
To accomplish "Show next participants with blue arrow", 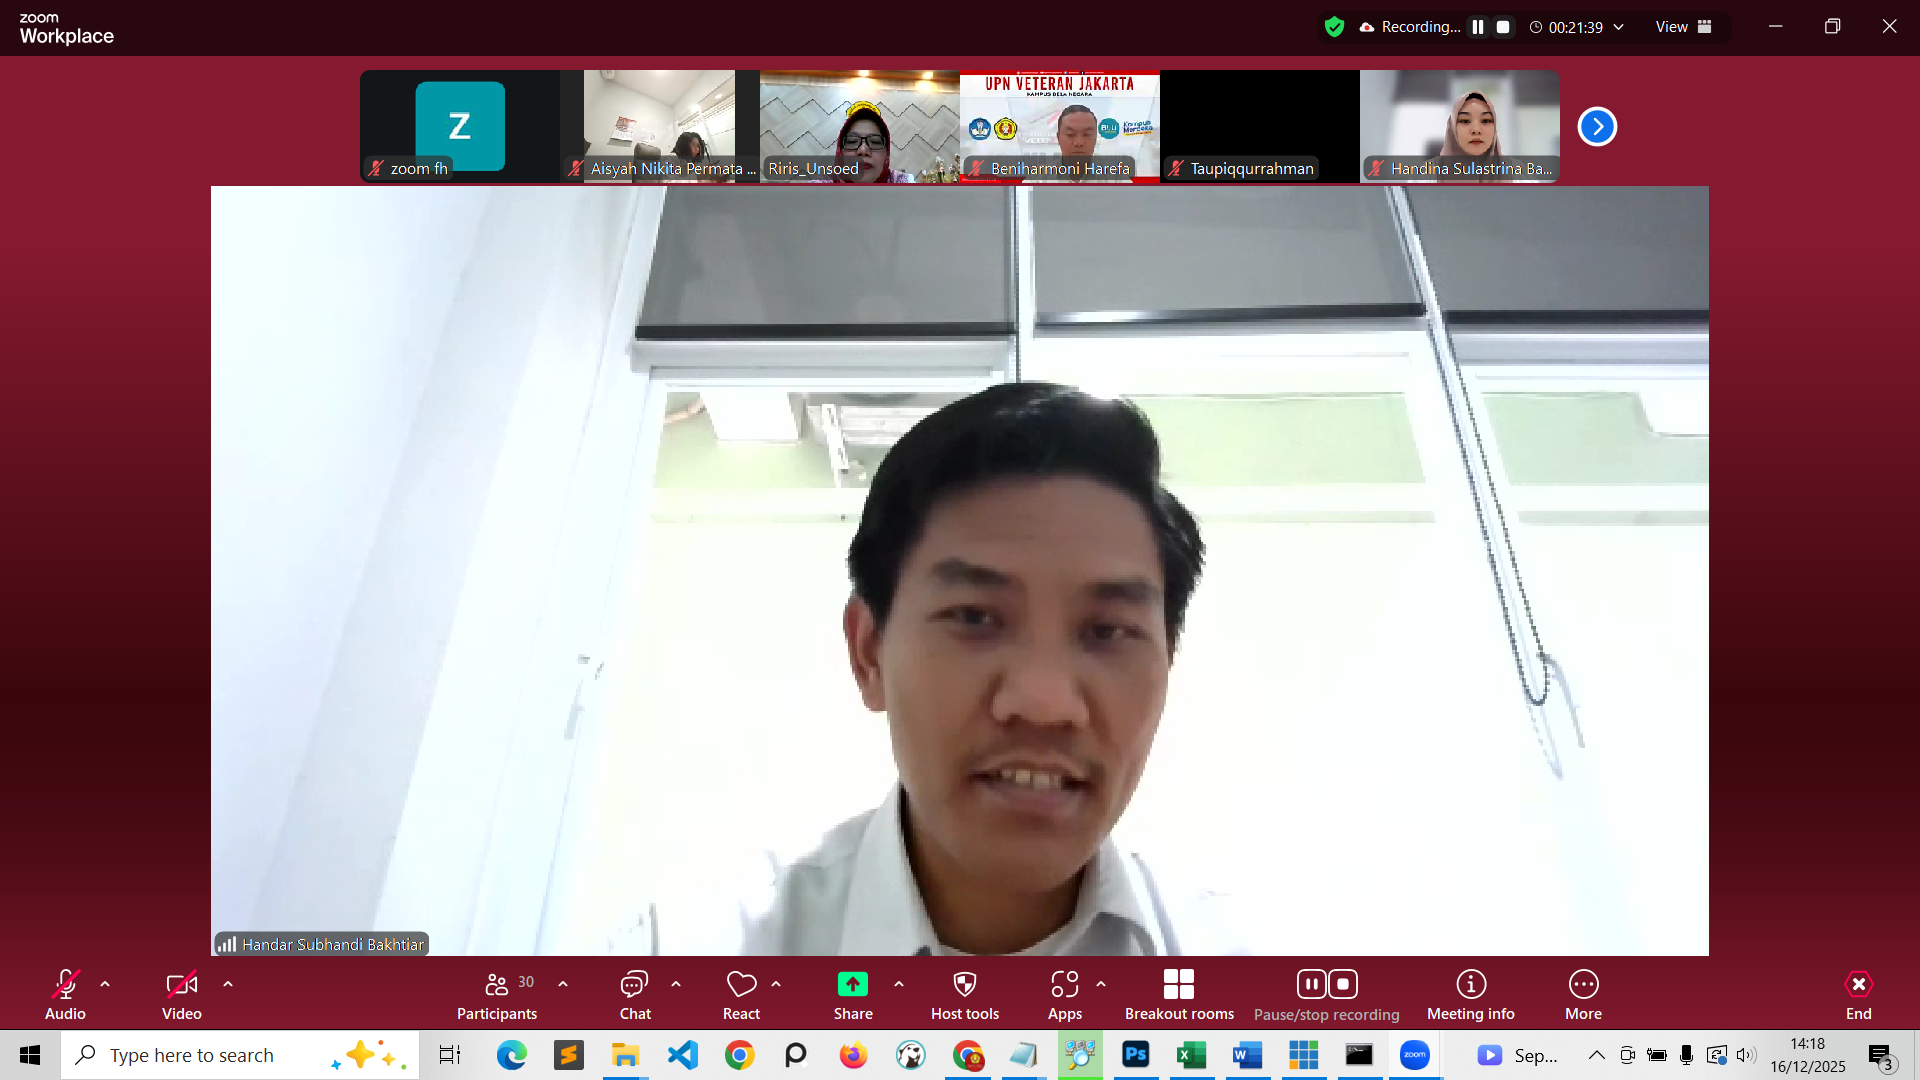I will coord(1597,127).
